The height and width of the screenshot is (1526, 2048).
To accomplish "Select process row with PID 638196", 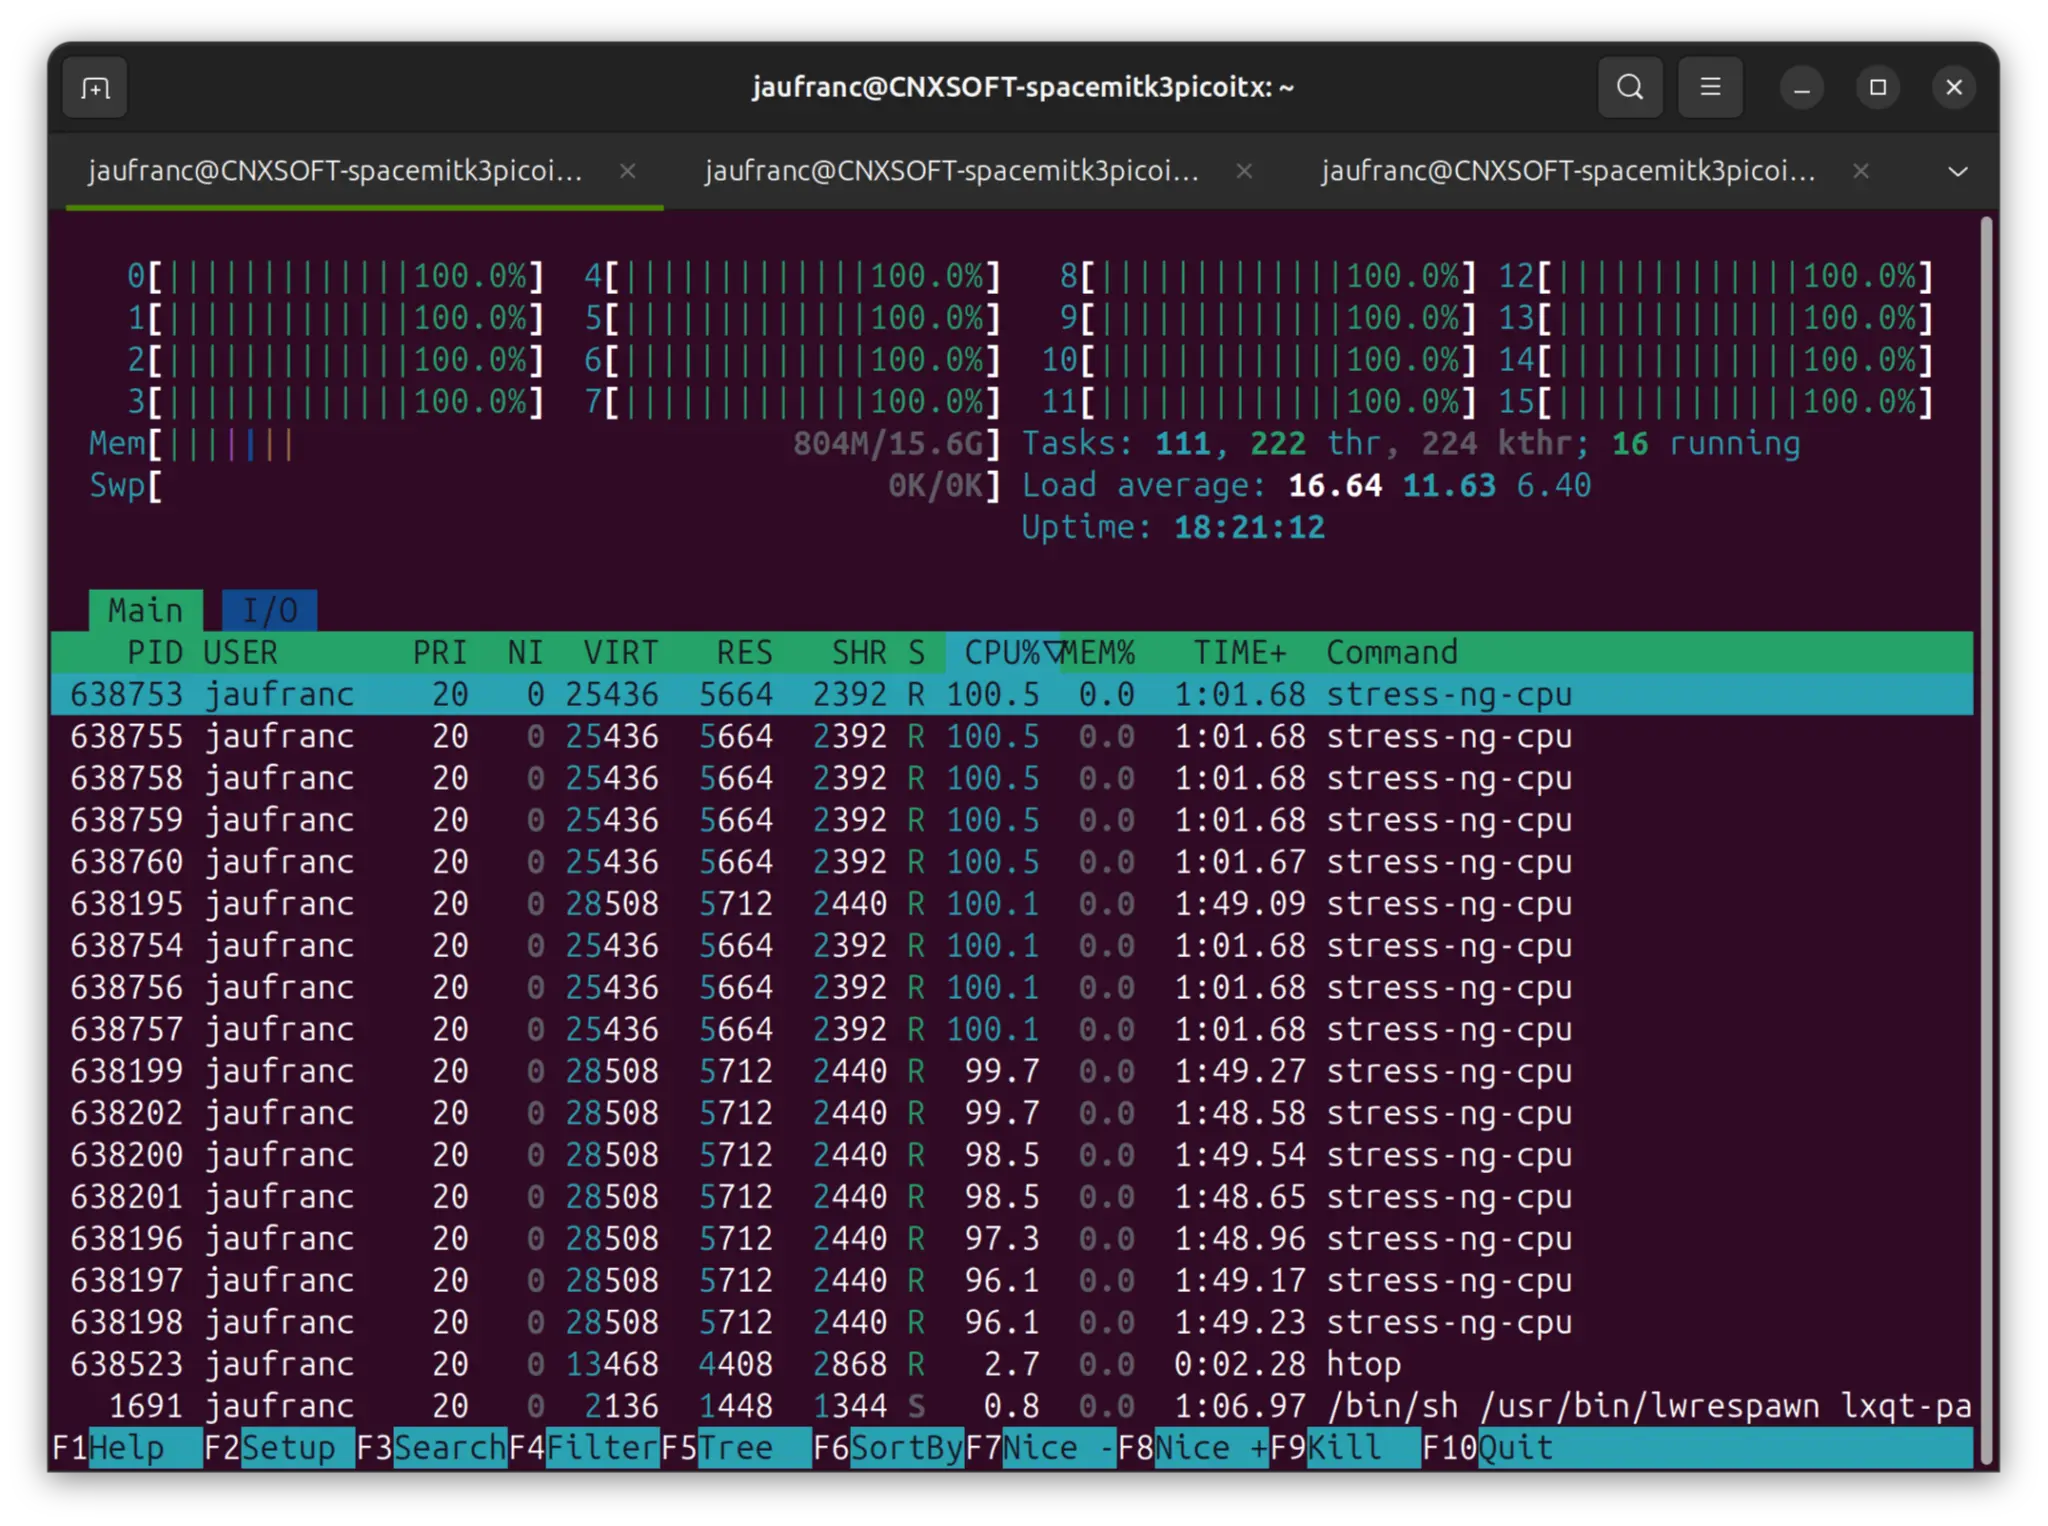I will 1012,1239.
